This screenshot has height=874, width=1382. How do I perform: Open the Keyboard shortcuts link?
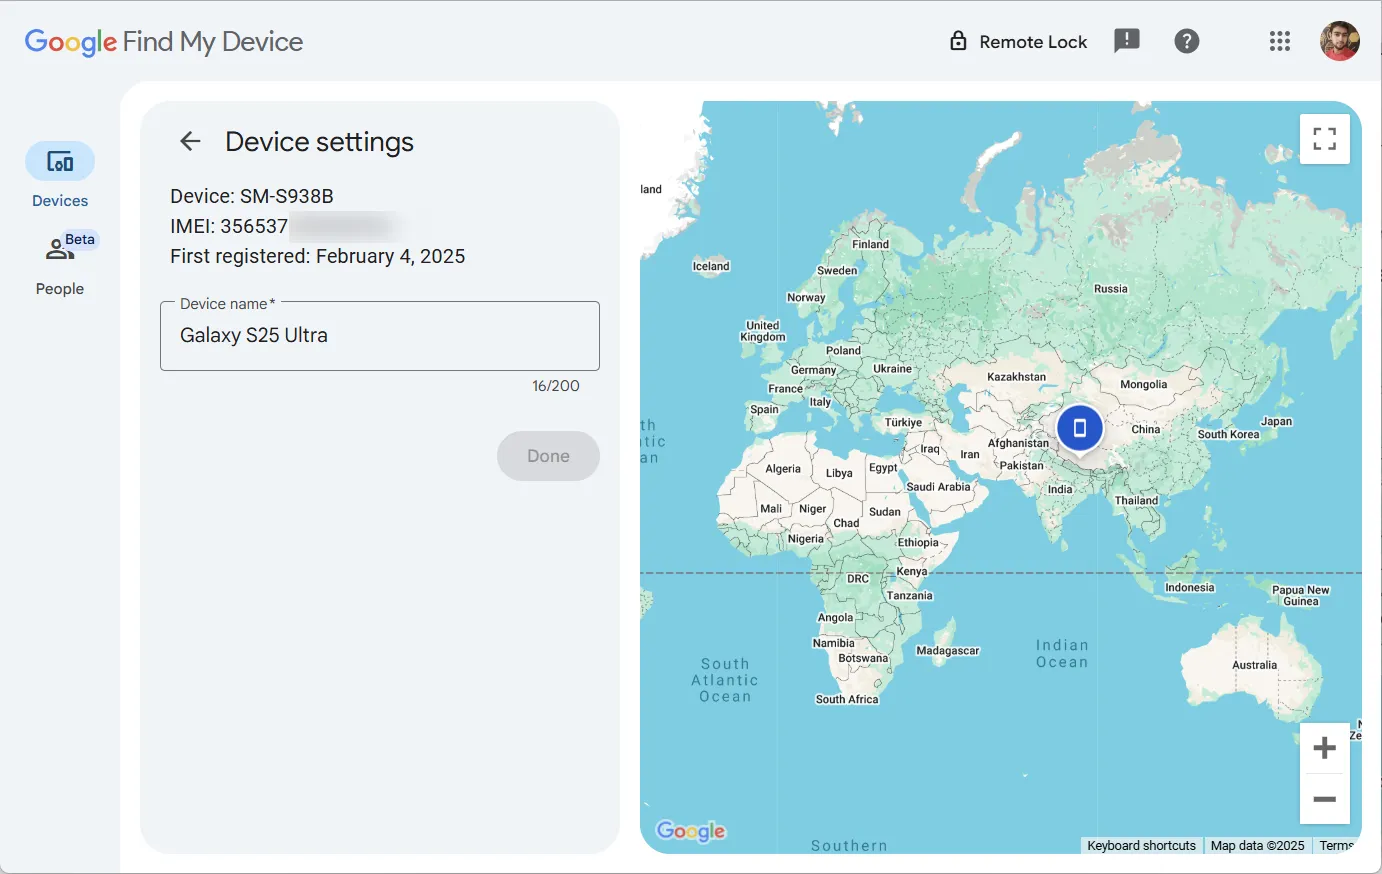(1141, 845)
